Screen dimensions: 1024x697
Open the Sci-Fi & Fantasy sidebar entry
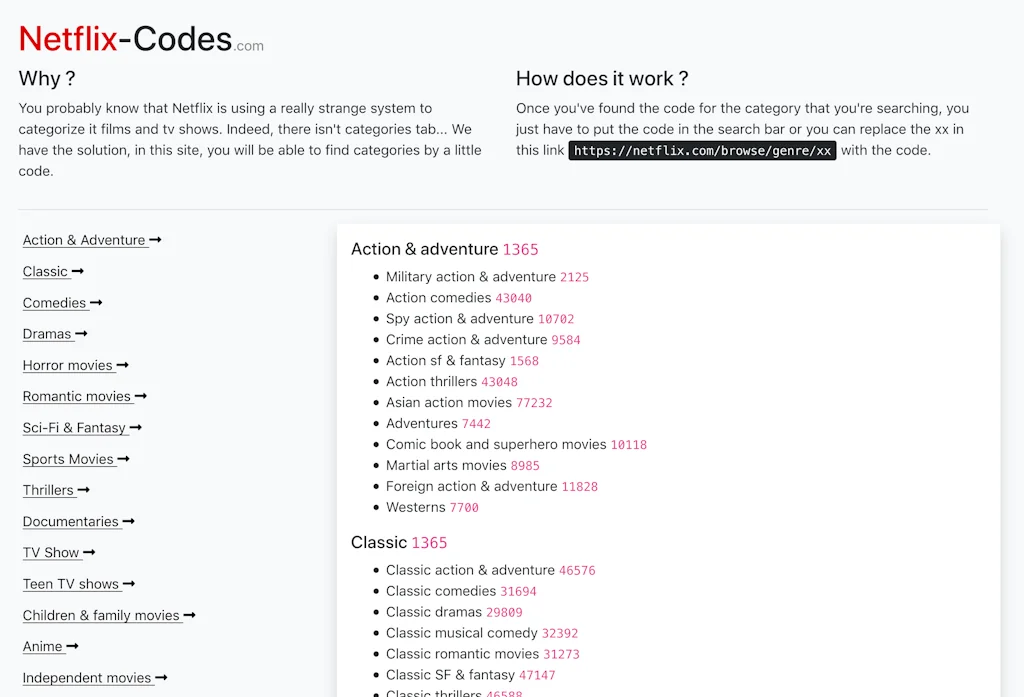pos(75,427)
